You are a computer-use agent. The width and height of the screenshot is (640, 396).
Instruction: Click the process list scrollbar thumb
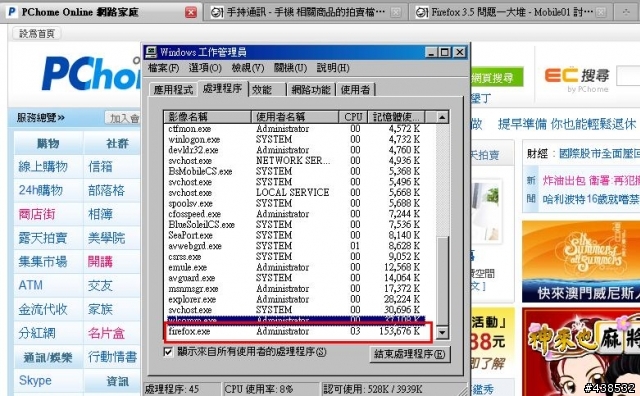tap(442, 280)
